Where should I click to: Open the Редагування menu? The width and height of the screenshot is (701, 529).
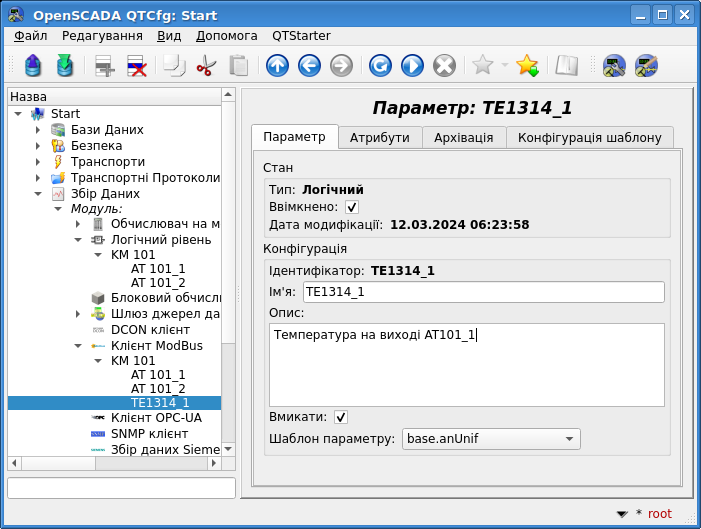pyautogui.click(x=102, y=35)
